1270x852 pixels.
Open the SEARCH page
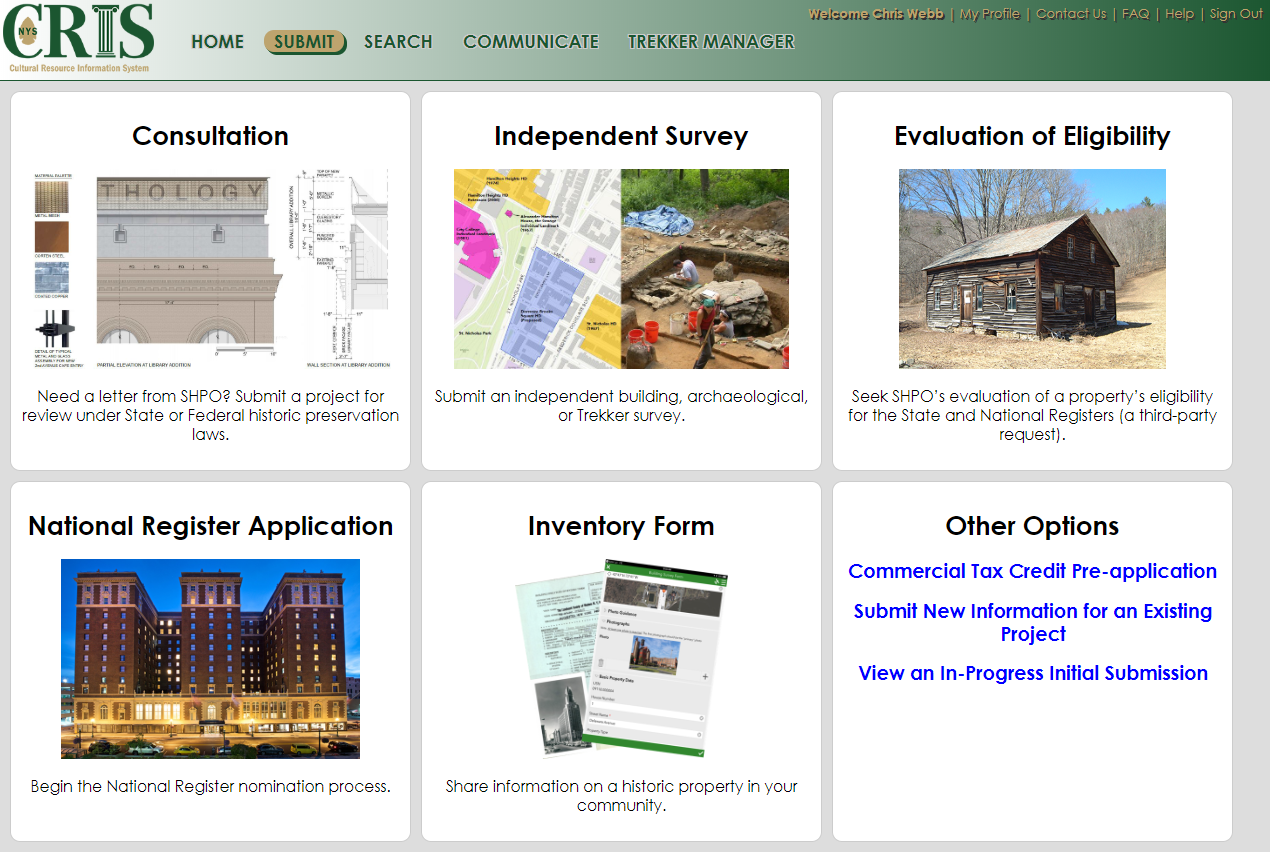point(398,42)
